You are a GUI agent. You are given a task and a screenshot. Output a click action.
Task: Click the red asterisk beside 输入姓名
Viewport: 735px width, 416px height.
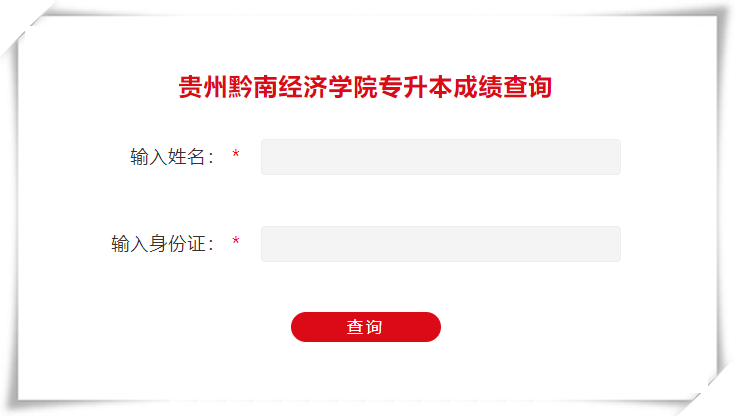pyautogui.click(x=236, y=157)
